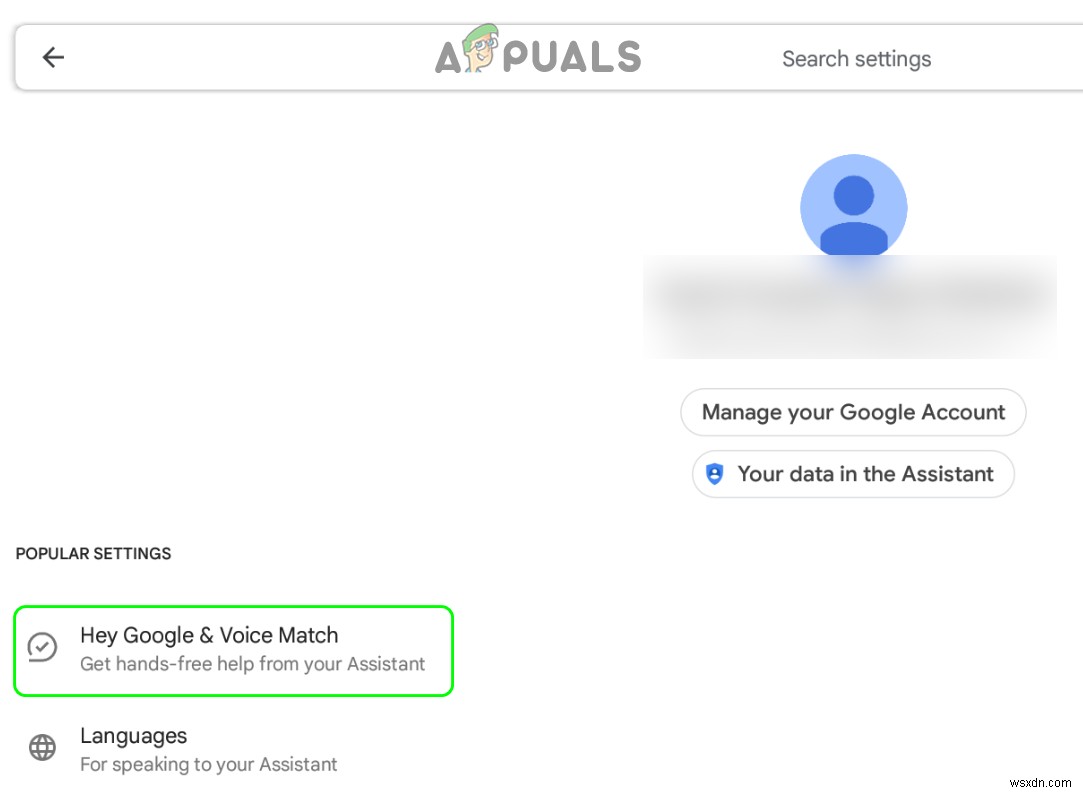Click the shield icon on Your data button
Screen dimensions: 1083x793
[x=714, y=474]
